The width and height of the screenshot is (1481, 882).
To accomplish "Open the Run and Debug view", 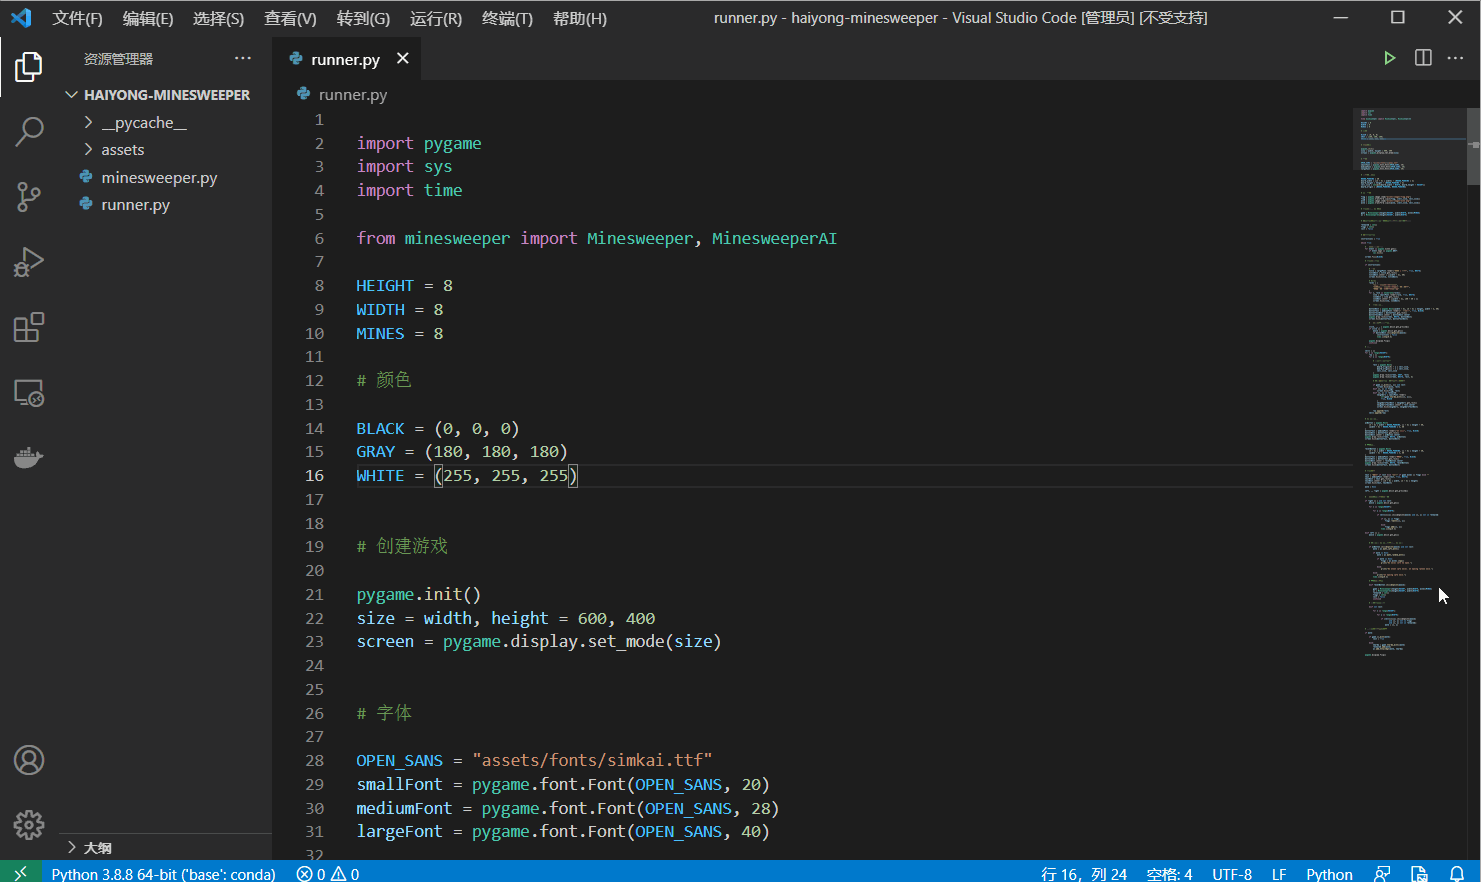I will pyautogui.click(x=29, y=262).
